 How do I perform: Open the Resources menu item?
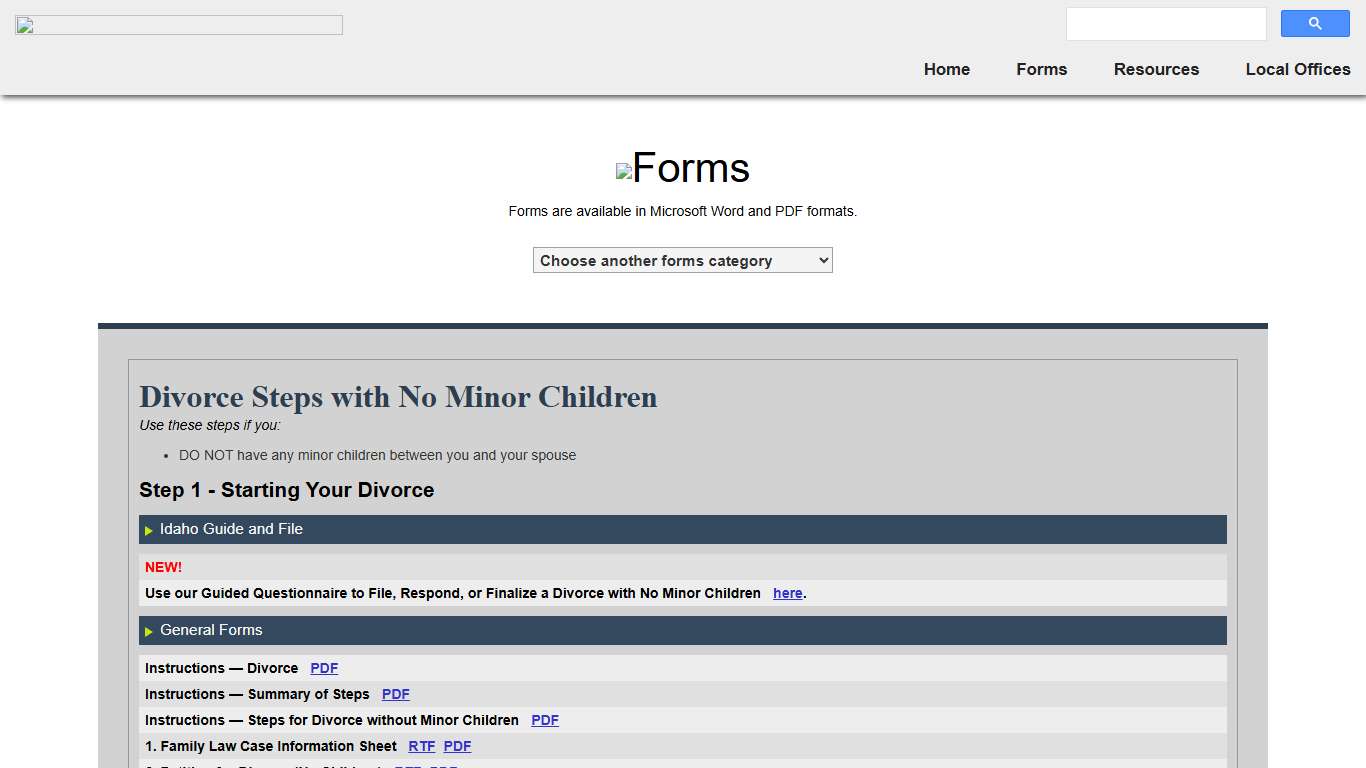(1156, 69)
